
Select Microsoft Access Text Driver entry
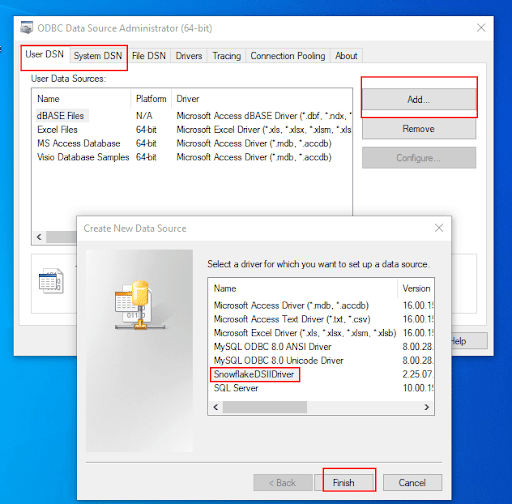[292, 319]
